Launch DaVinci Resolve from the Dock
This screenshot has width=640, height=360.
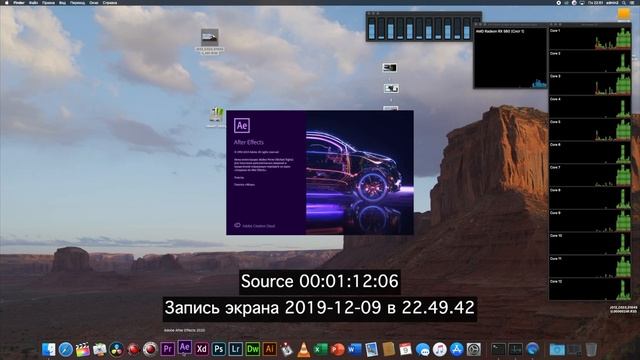[116, 349]
